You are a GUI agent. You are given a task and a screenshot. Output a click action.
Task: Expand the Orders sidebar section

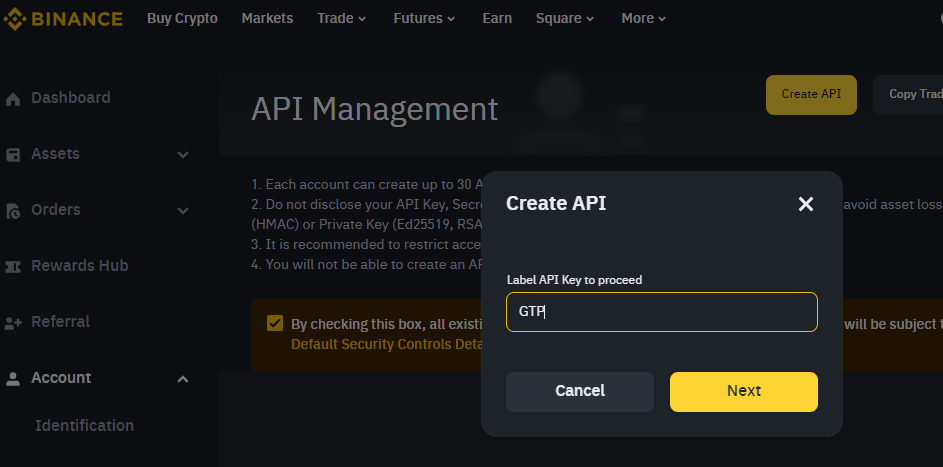point(183,211)
